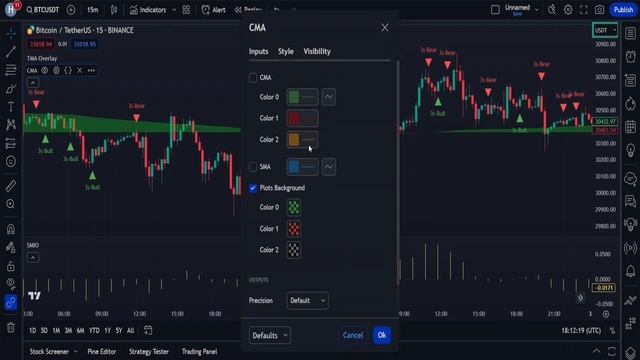The height and width of the screenshot is (360, 640).
Task: Add symbol using the plus icon
Action: click(x=71, y=10)
